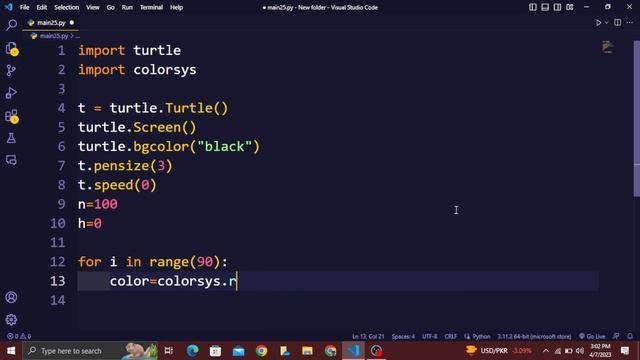This screenshot has height=360, width=640.
Task: Click 'for i in range(90):' line
Action: pyautogui.click(x=153, y=262)
